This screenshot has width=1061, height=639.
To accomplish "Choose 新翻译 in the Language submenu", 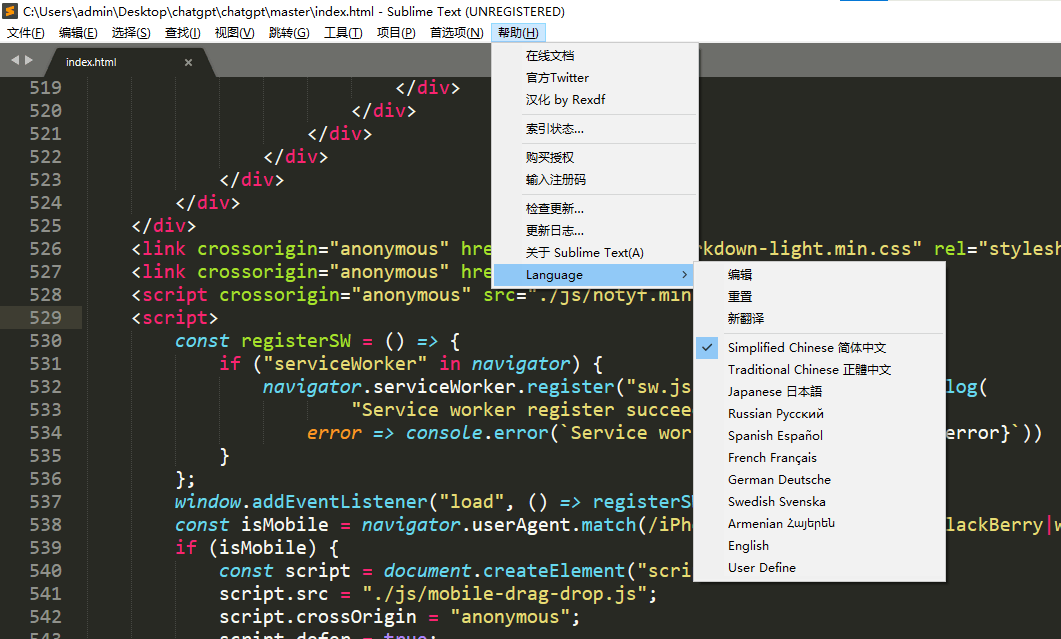I will pyautogui.click(x=819, y=318).
